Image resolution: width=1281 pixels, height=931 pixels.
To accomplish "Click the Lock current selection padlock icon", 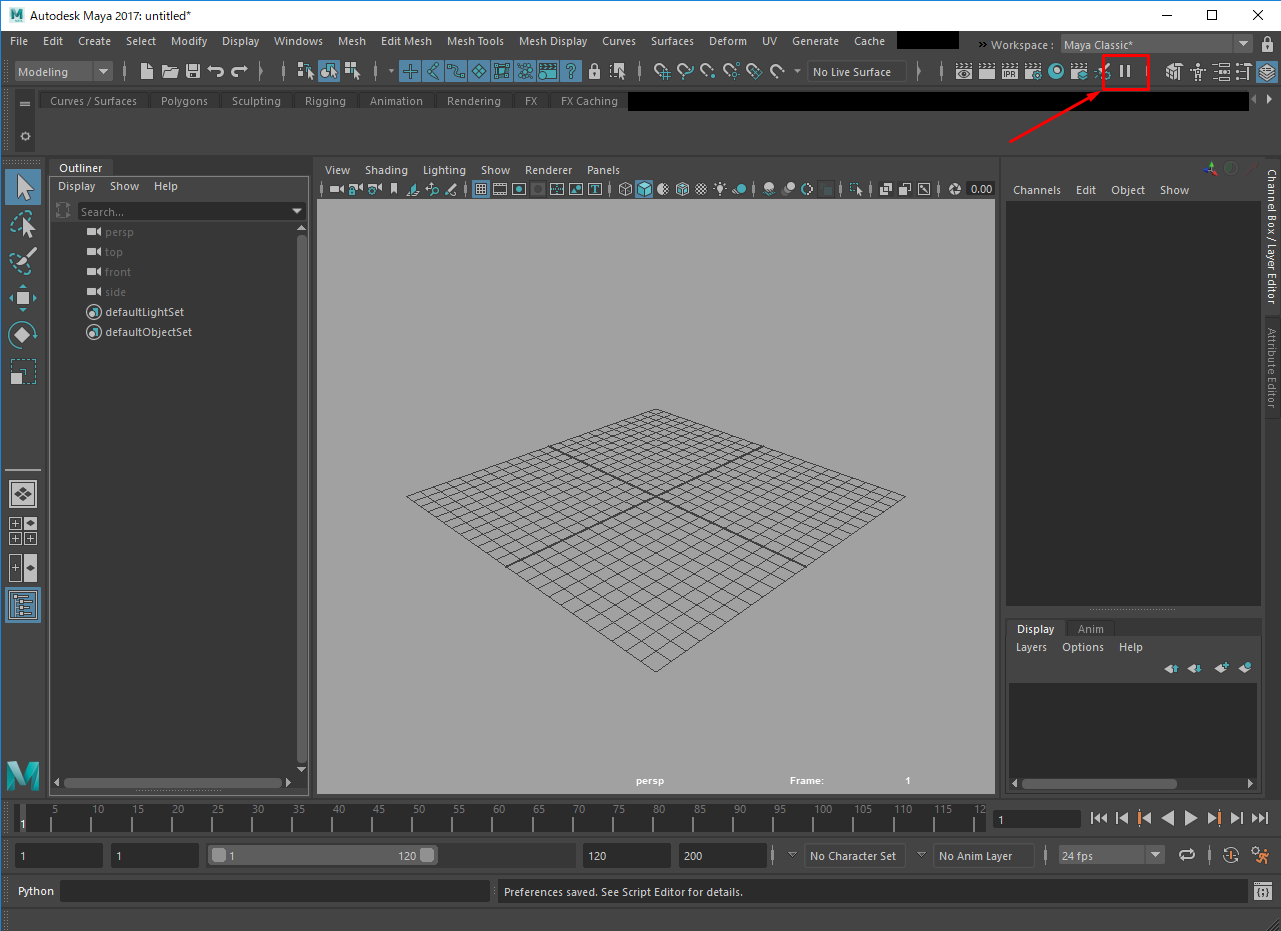I will [594, 71].
